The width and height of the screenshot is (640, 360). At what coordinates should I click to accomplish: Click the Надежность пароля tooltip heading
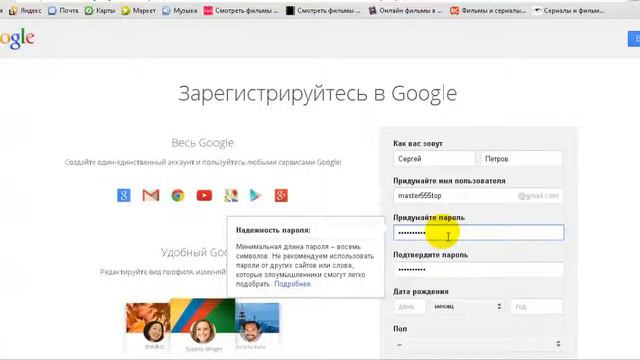pos(273,230)
